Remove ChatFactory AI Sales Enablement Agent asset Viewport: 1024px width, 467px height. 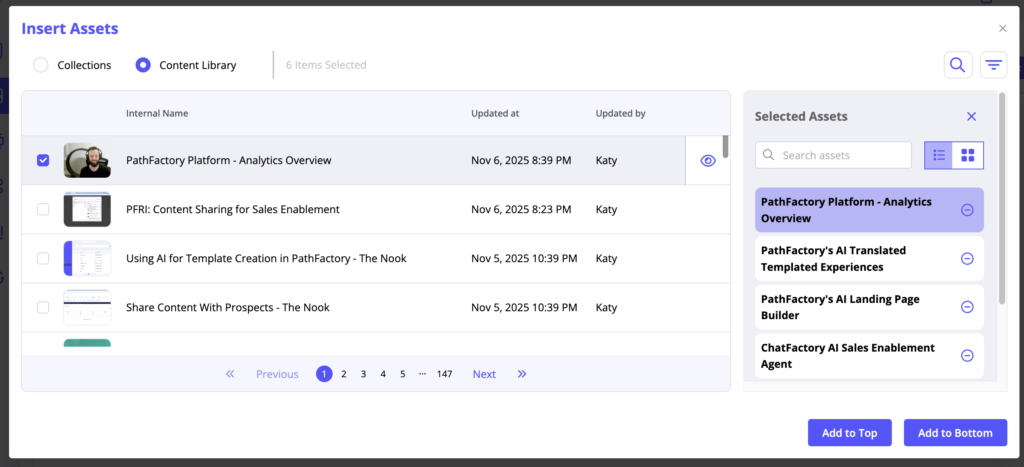click(x=967, y=355)
